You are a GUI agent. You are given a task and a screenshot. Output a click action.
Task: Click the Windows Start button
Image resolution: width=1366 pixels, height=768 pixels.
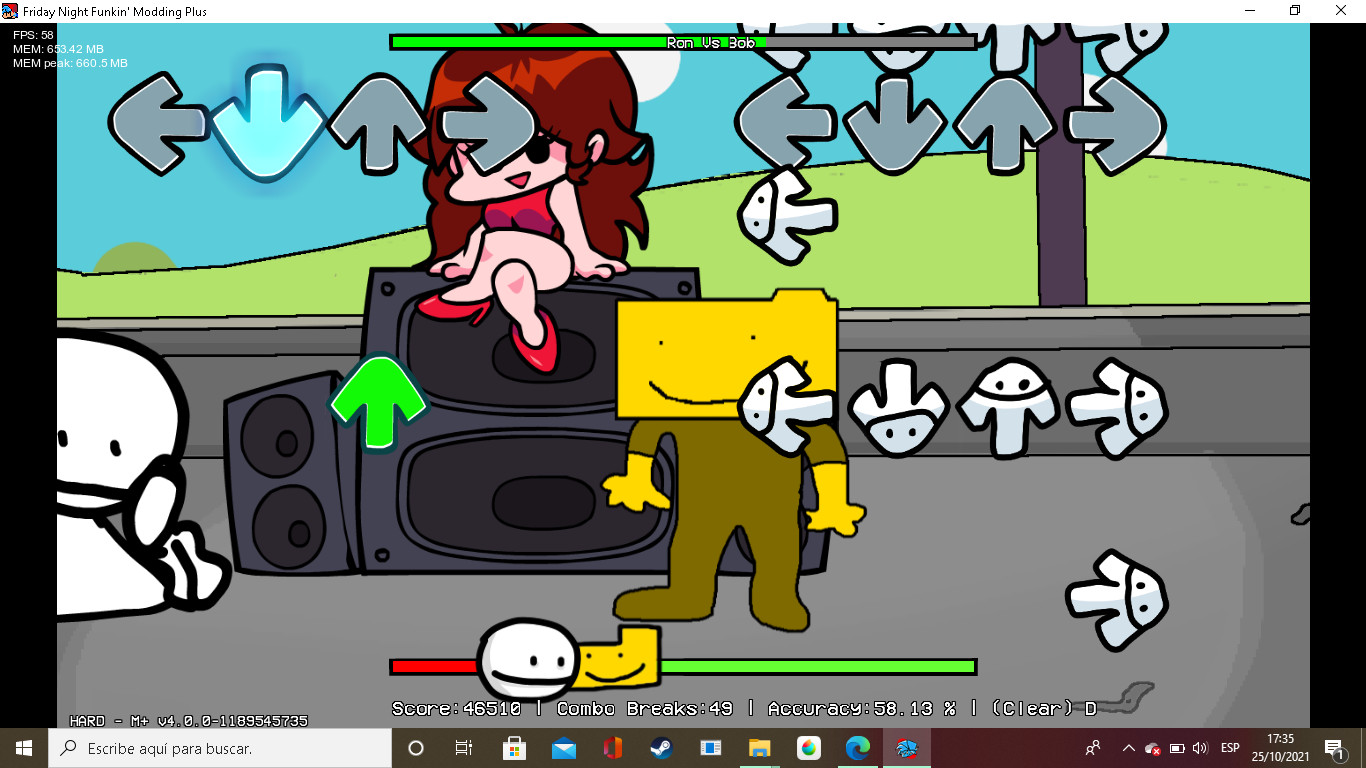[x=24, y=748]
